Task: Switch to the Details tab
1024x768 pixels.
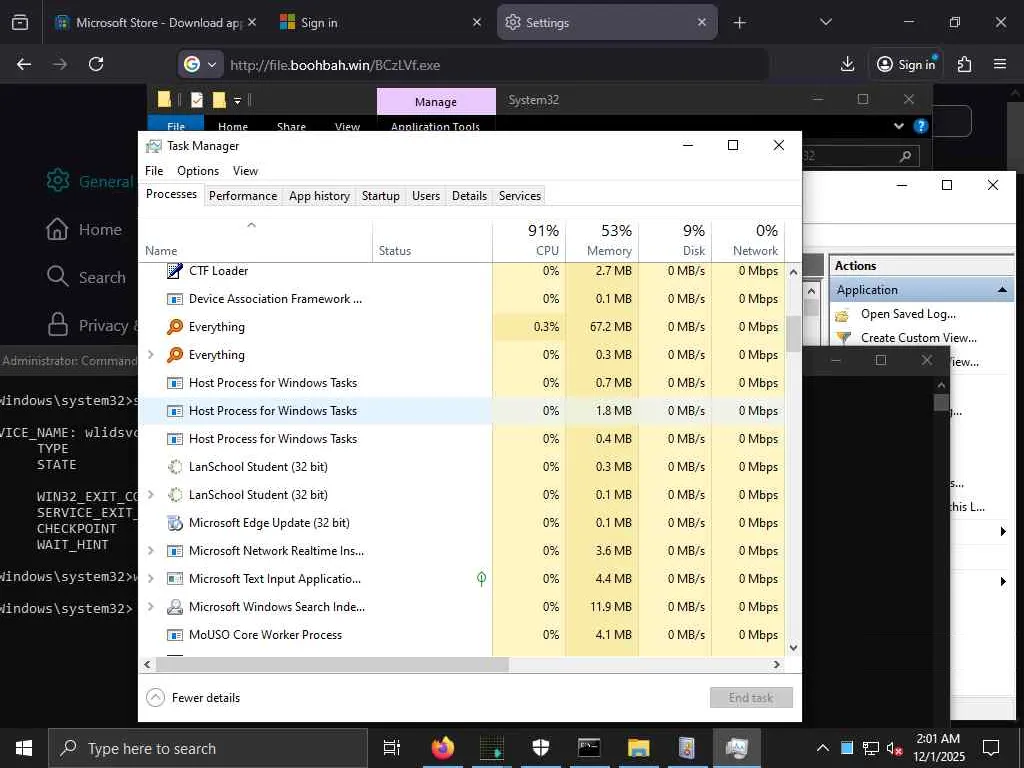Action: (470, 196)
